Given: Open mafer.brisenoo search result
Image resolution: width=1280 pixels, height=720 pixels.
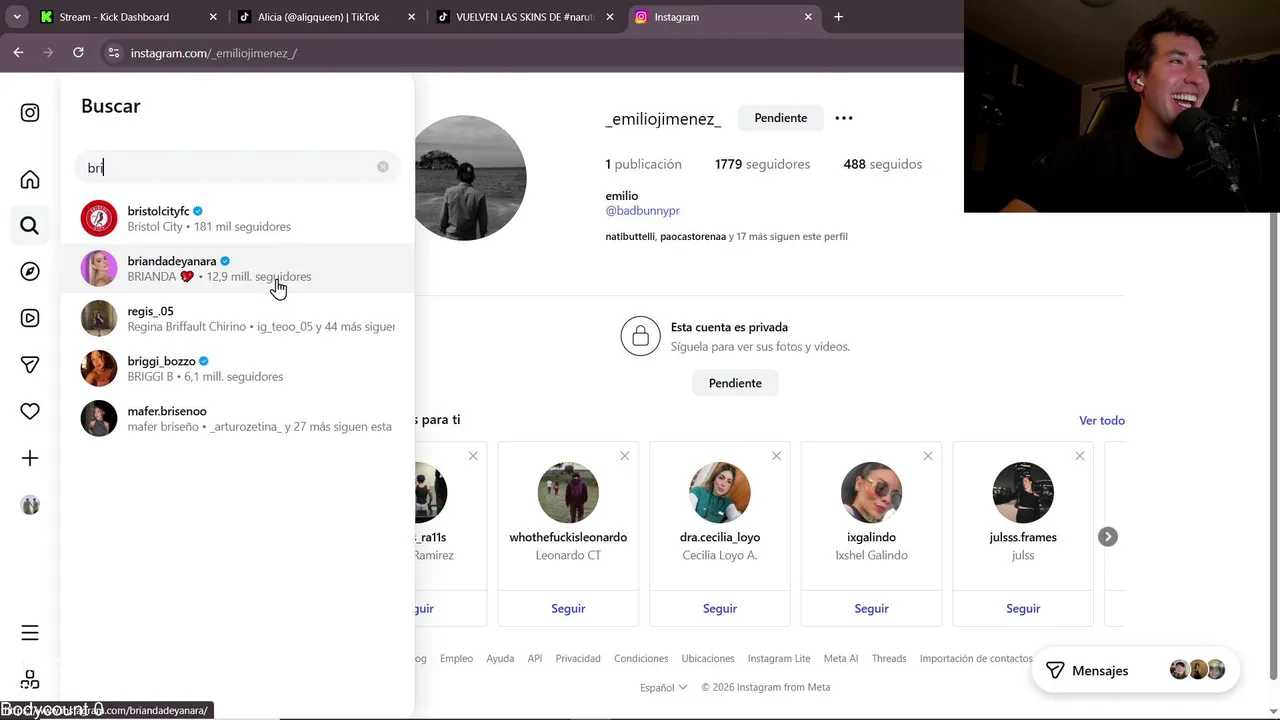Looking at the screenshot, I should click(237, 418).
